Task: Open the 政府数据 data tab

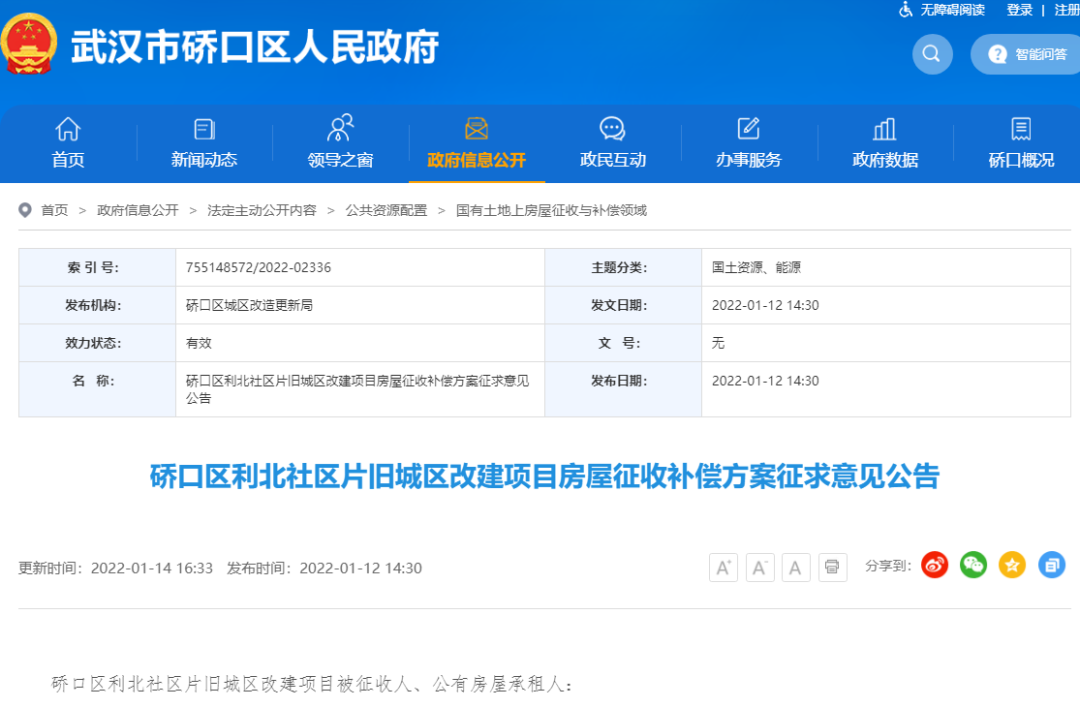Action: (x=884, y=143)
